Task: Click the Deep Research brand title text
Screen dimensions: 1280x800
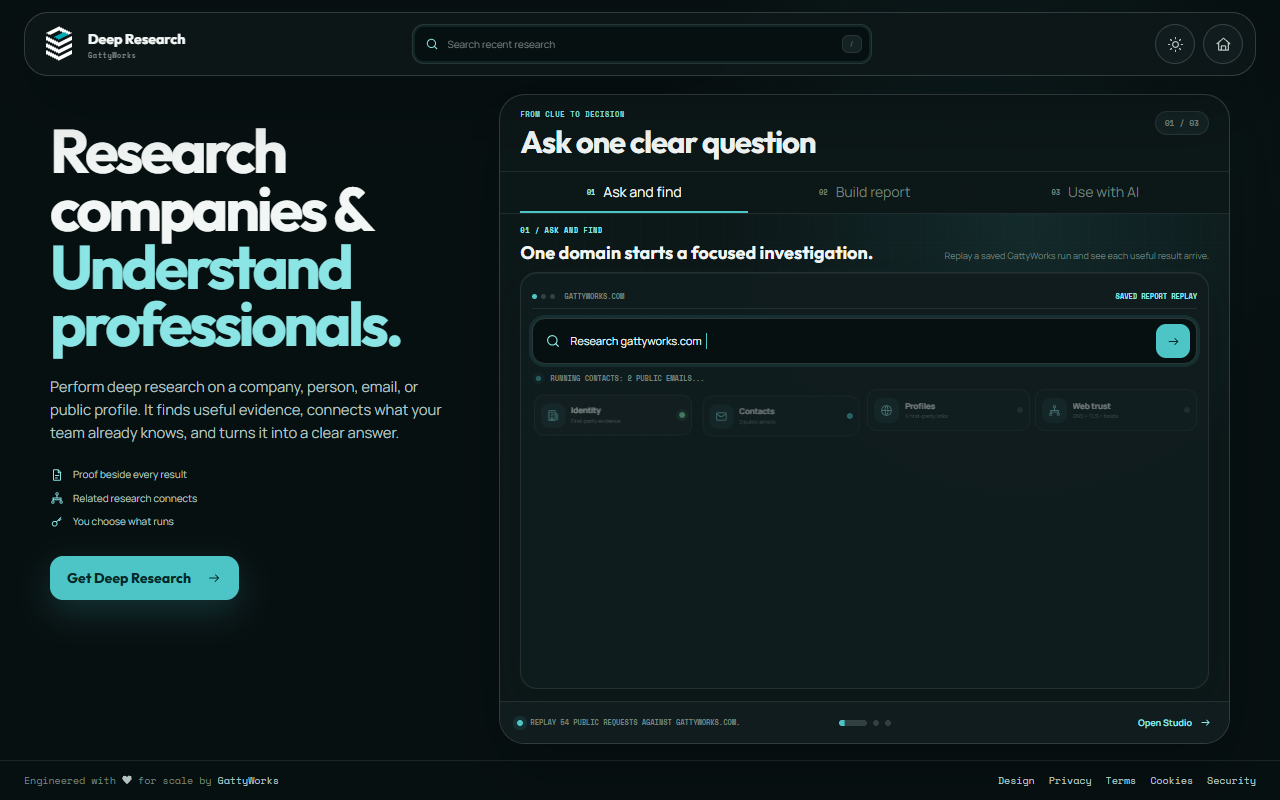Action: (136, 39)
